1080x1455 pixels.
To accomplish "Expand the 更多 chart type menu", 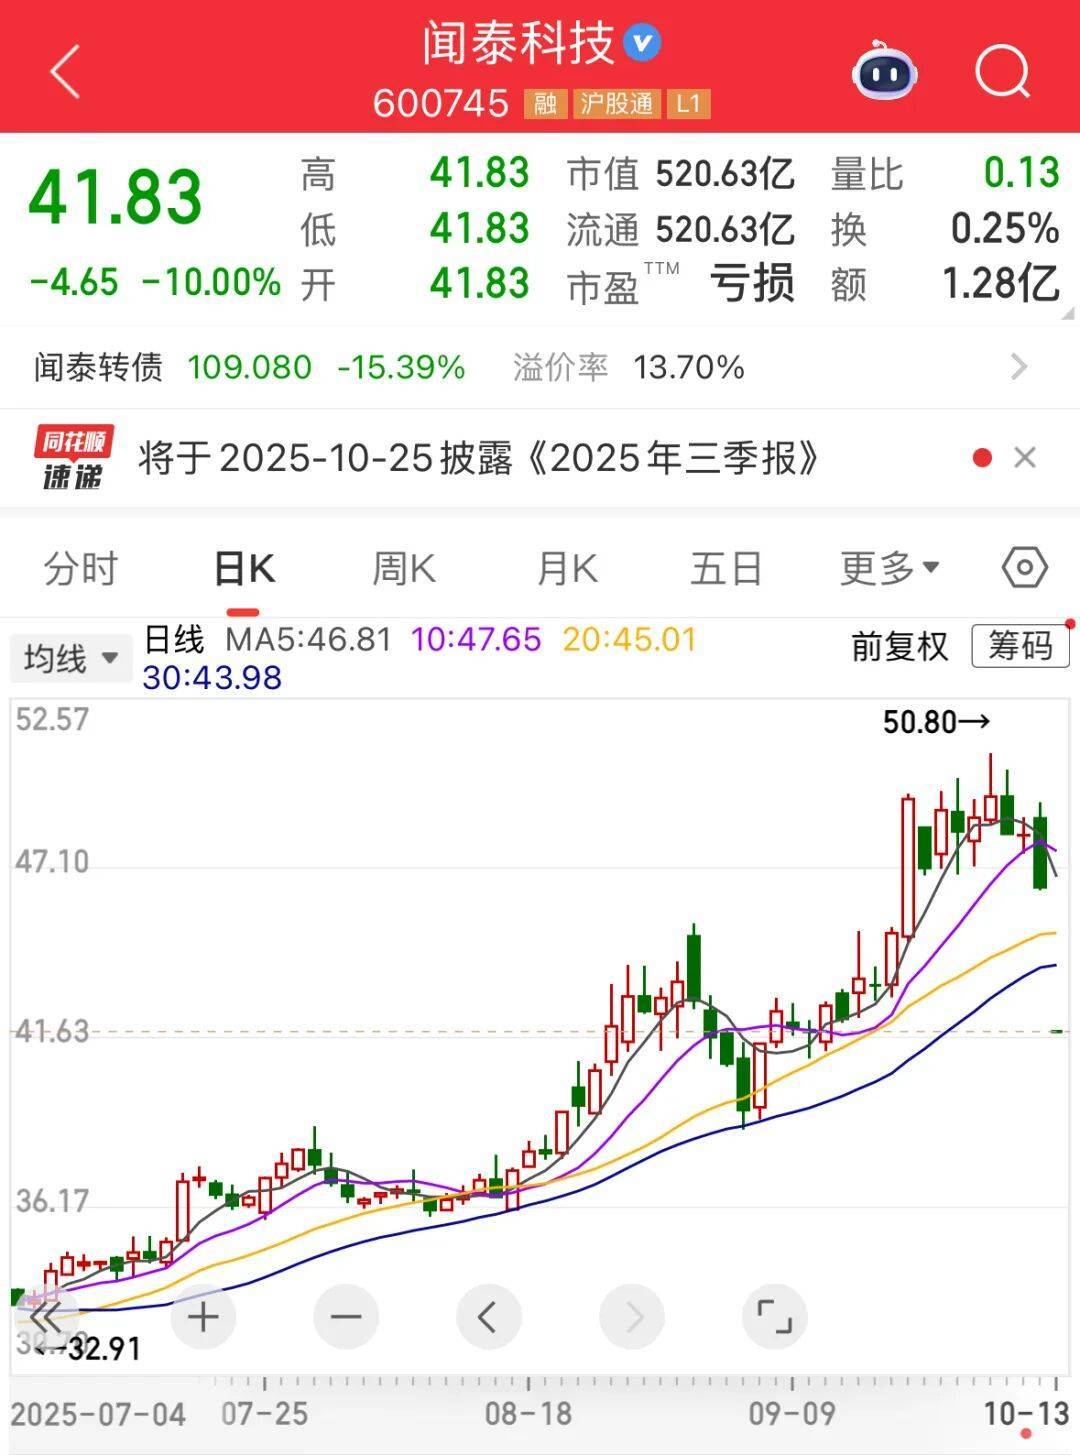I will [x=888, y=568].
